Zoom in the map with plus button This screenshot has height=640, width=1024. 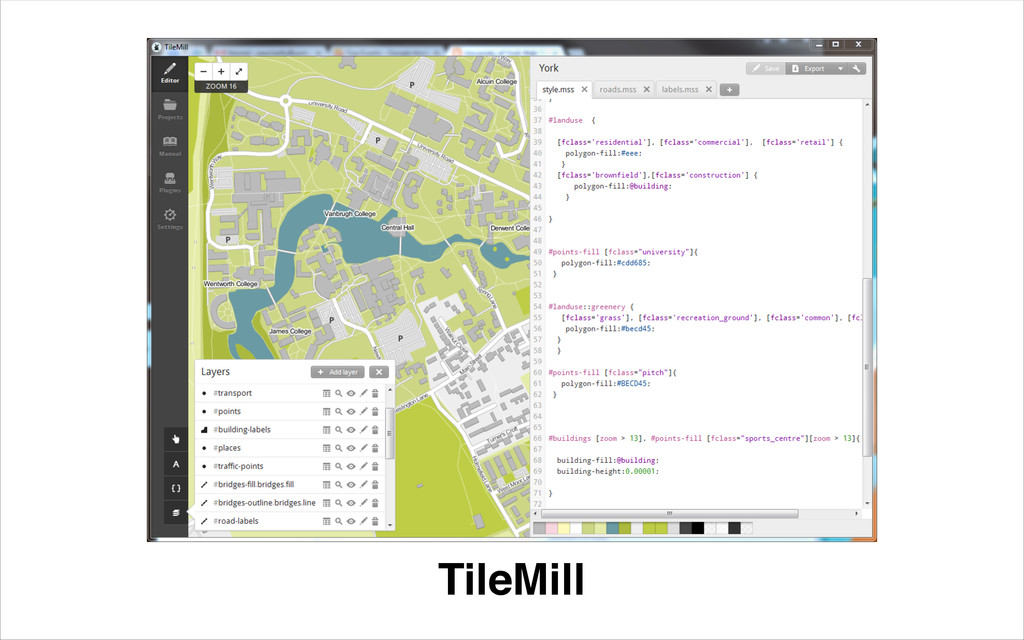click(x=221, y=72)
